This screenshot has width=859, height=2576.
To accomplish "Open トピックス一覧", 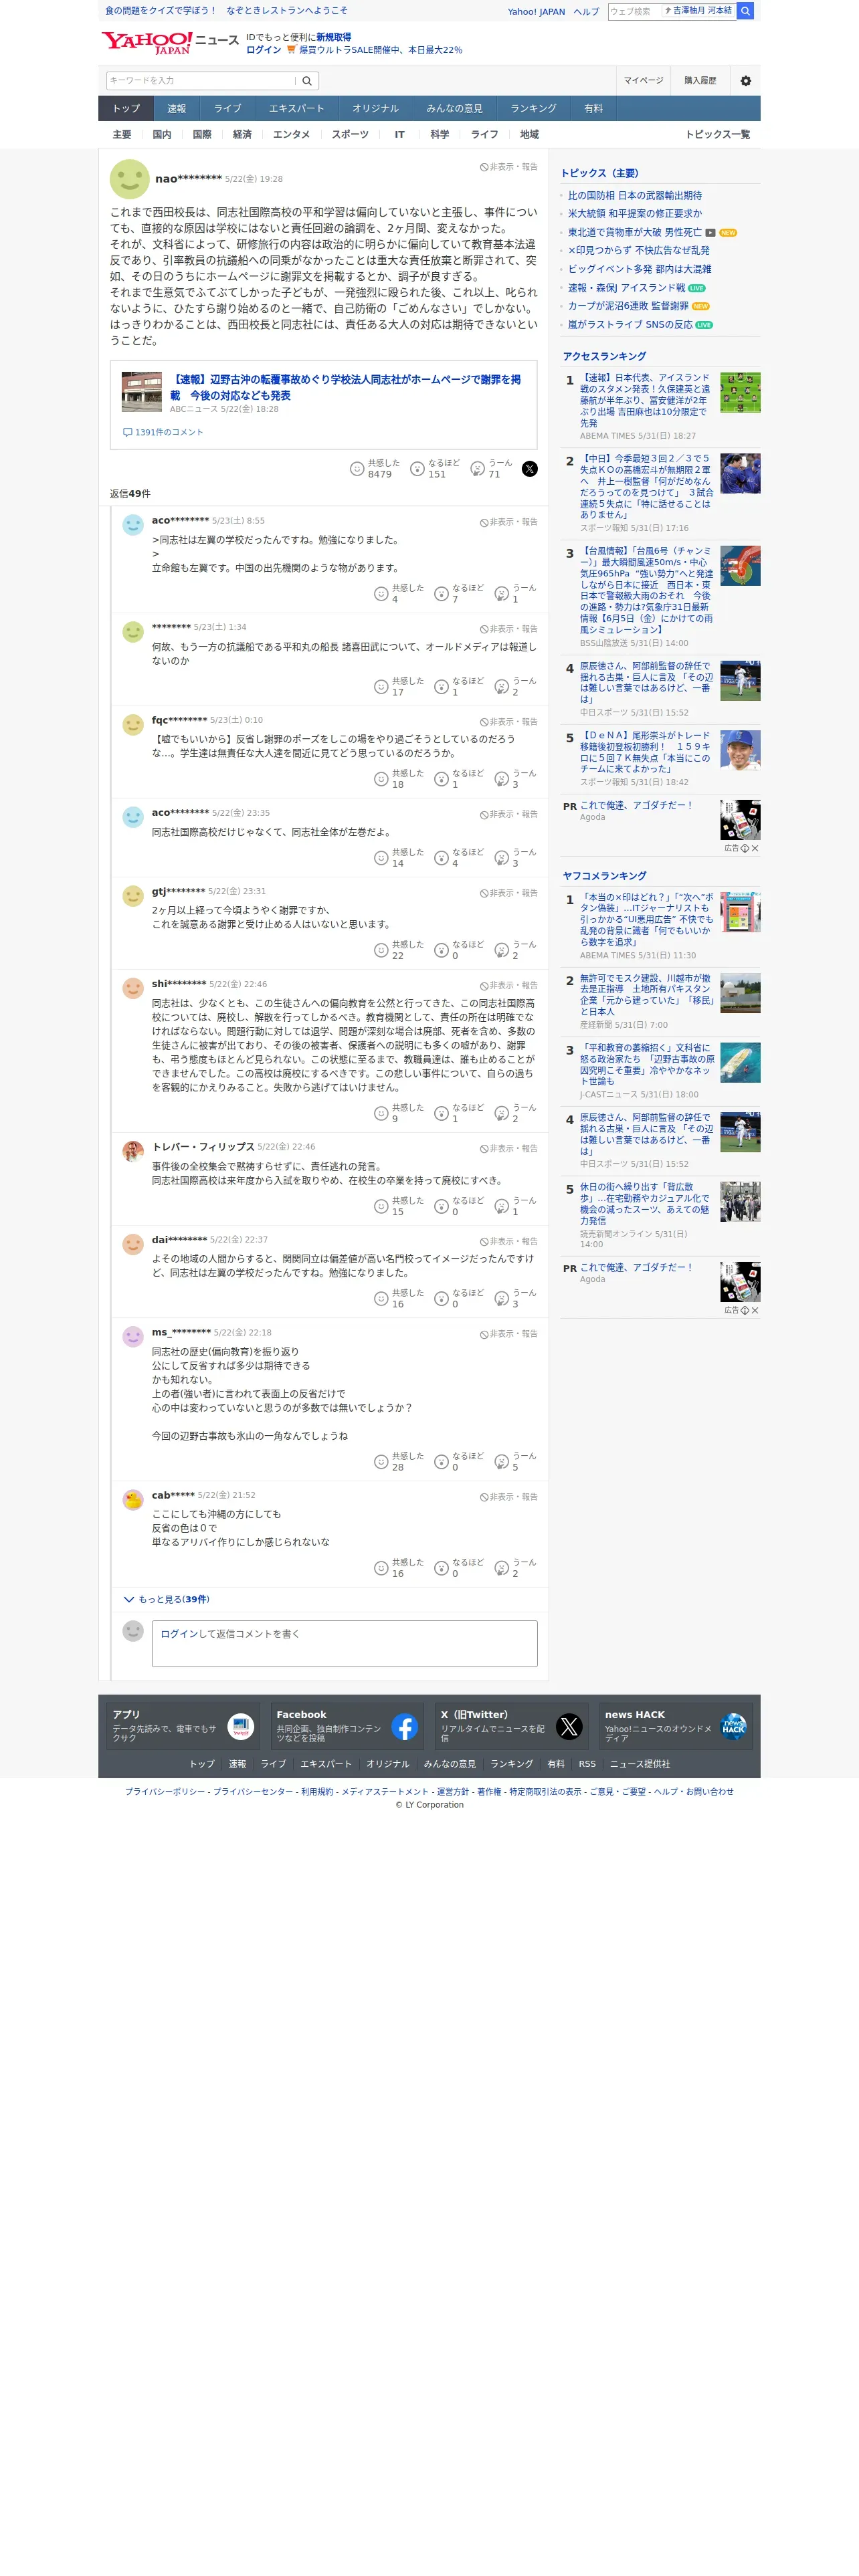I will point(717,134).
